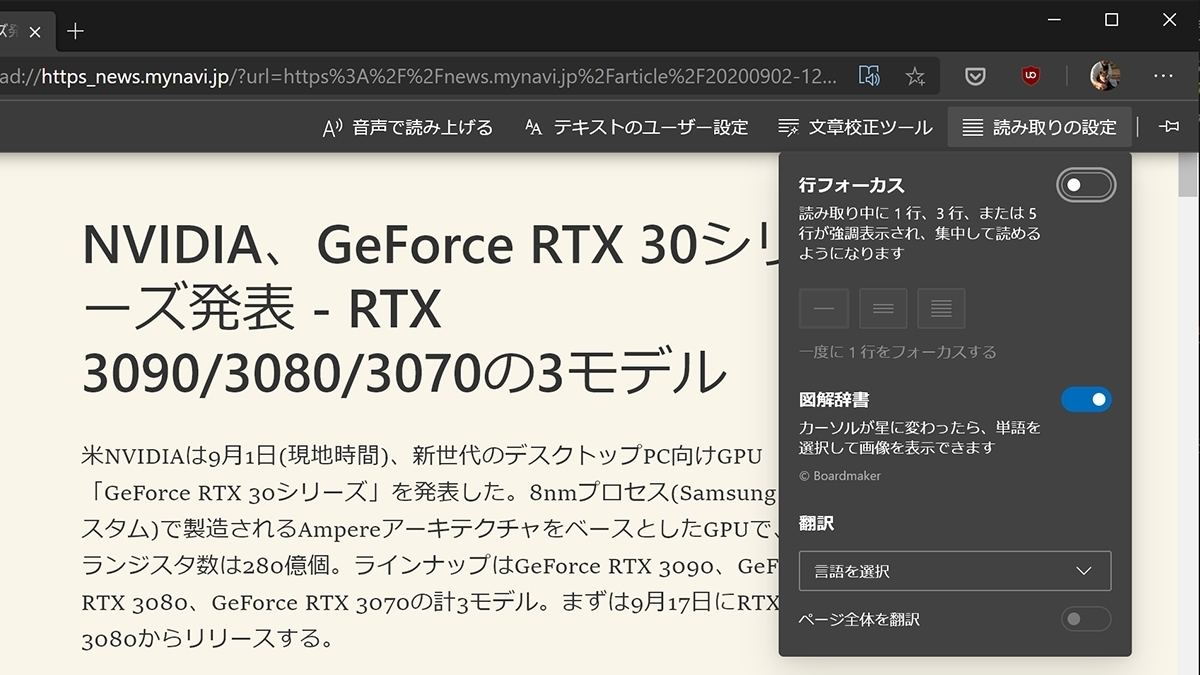Open the Pocket extension icon

point(976,76)
